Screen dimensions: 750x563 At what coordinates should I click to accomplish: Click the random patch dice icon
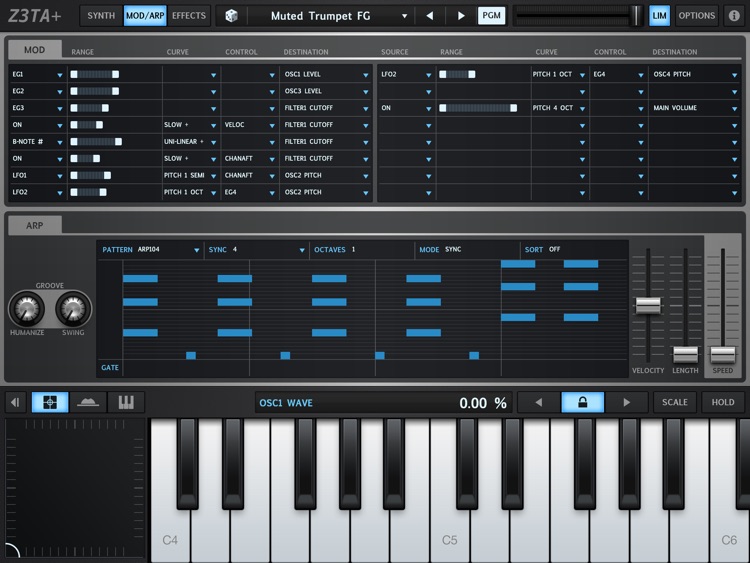pyautogui.click(x=232, y=16)
